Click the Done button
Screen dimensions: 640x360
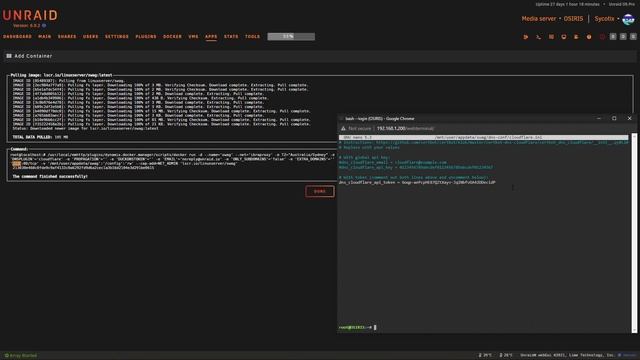(x=320, y=191)
